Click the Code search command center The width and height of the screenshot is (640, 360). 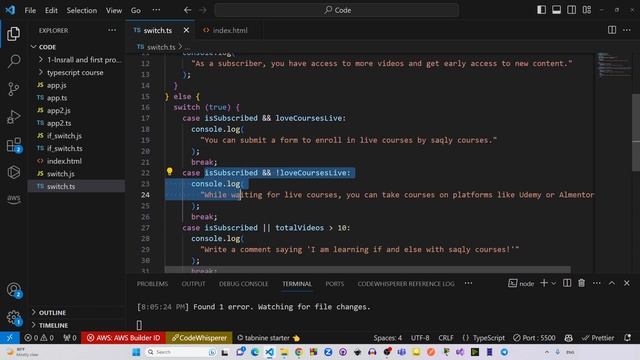(337, 10)
